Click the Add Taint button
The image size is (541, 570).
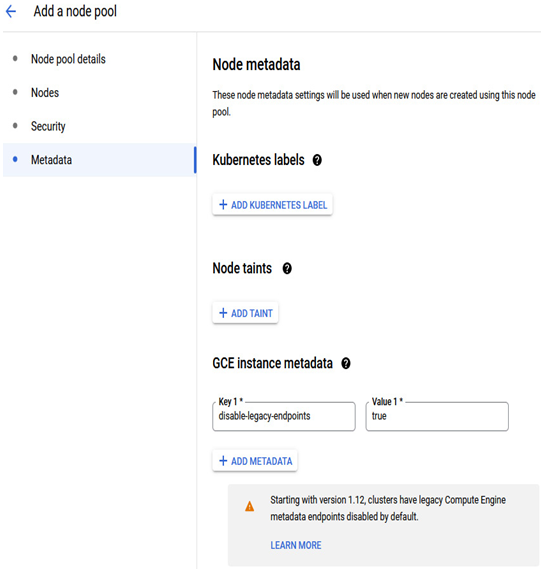coord(245,313)
